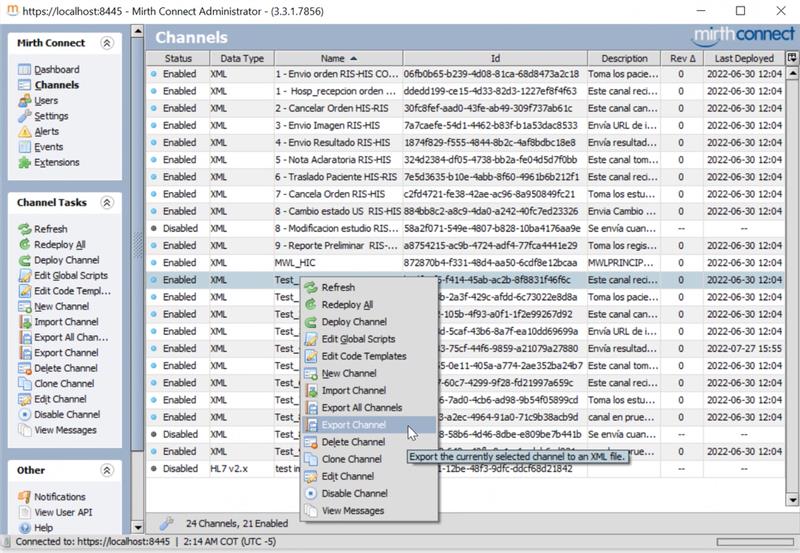Screen dimensions: 800x553
Task: Click the status bar wrench icon
Action: (x=166, y=523)
